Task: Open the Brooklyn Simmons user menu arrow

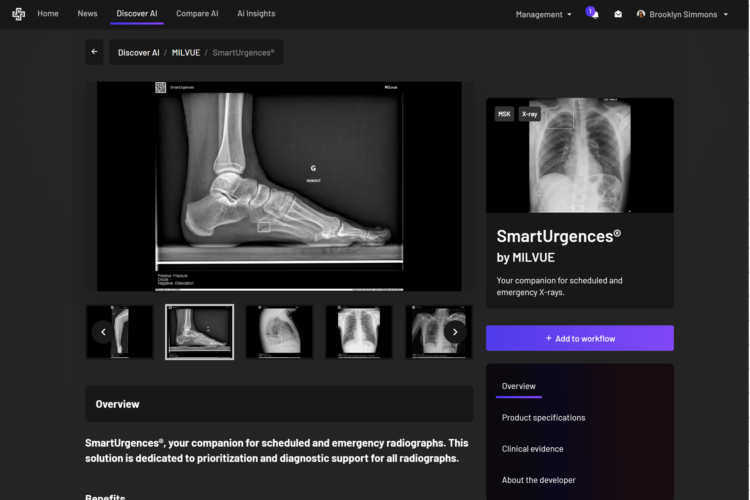Action: [726, 14]
